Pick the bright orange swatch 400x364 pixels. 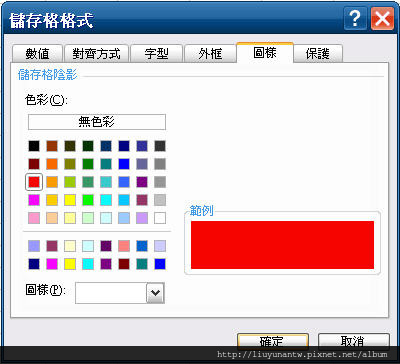[52, 164]
